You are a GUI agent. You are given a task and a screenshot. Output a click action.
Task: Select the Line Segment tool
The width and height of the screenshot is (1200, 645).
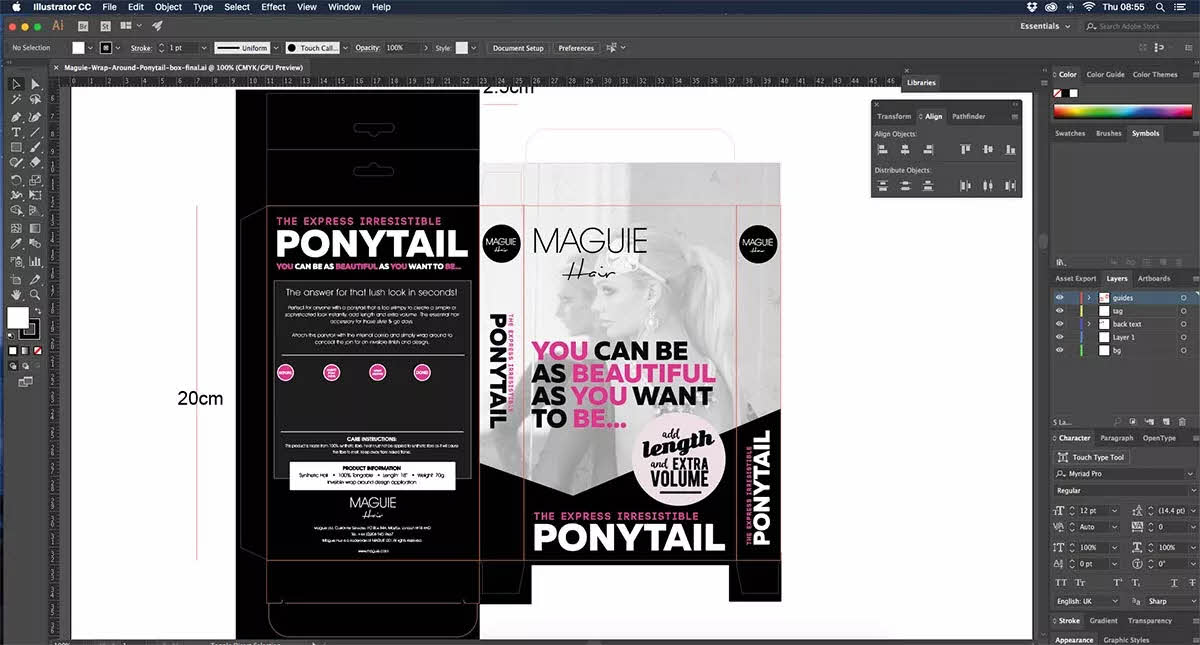pos(35,132)
